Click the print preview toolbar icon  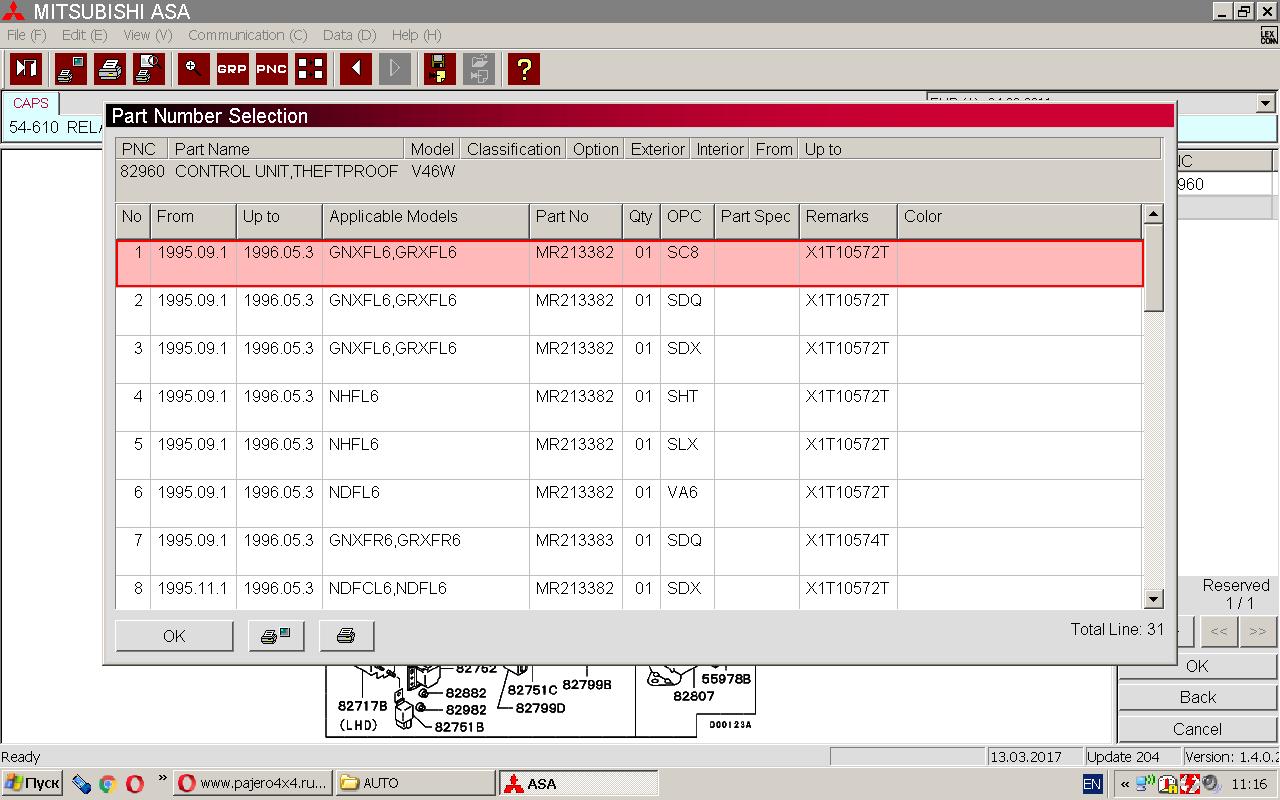point(148,69)
